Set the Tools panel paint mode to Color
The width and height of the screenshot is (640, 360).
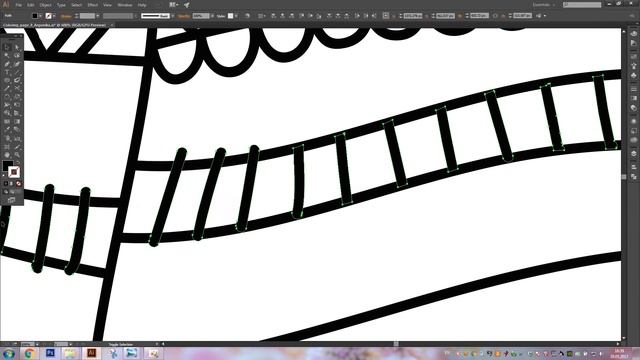tap(6, 184)
